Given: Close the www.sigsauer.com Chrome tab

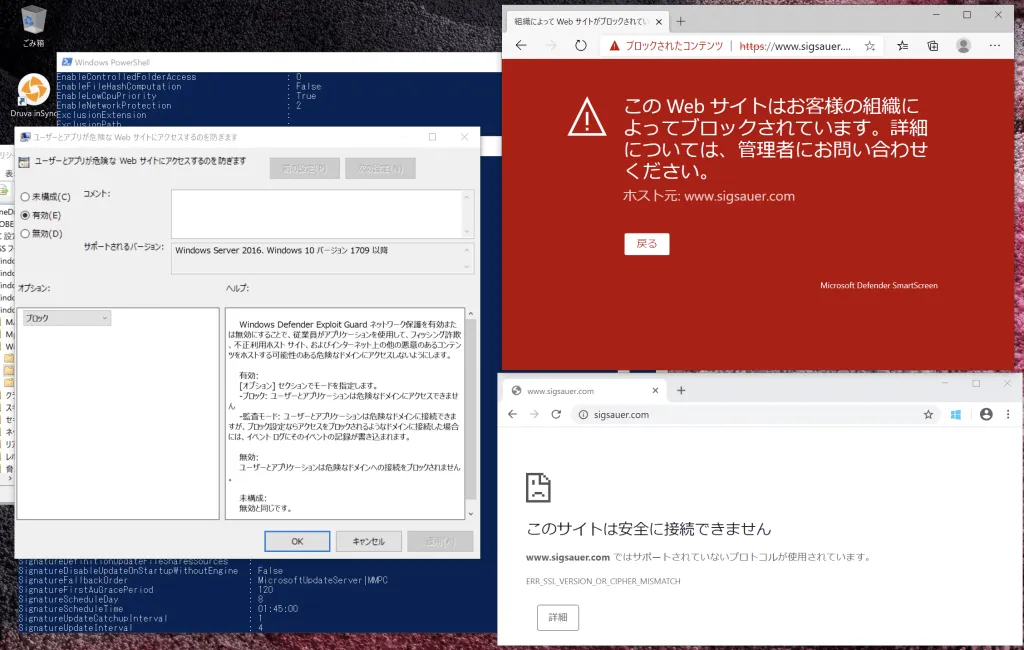Looking at the screenshot, I should click(655, 390).
